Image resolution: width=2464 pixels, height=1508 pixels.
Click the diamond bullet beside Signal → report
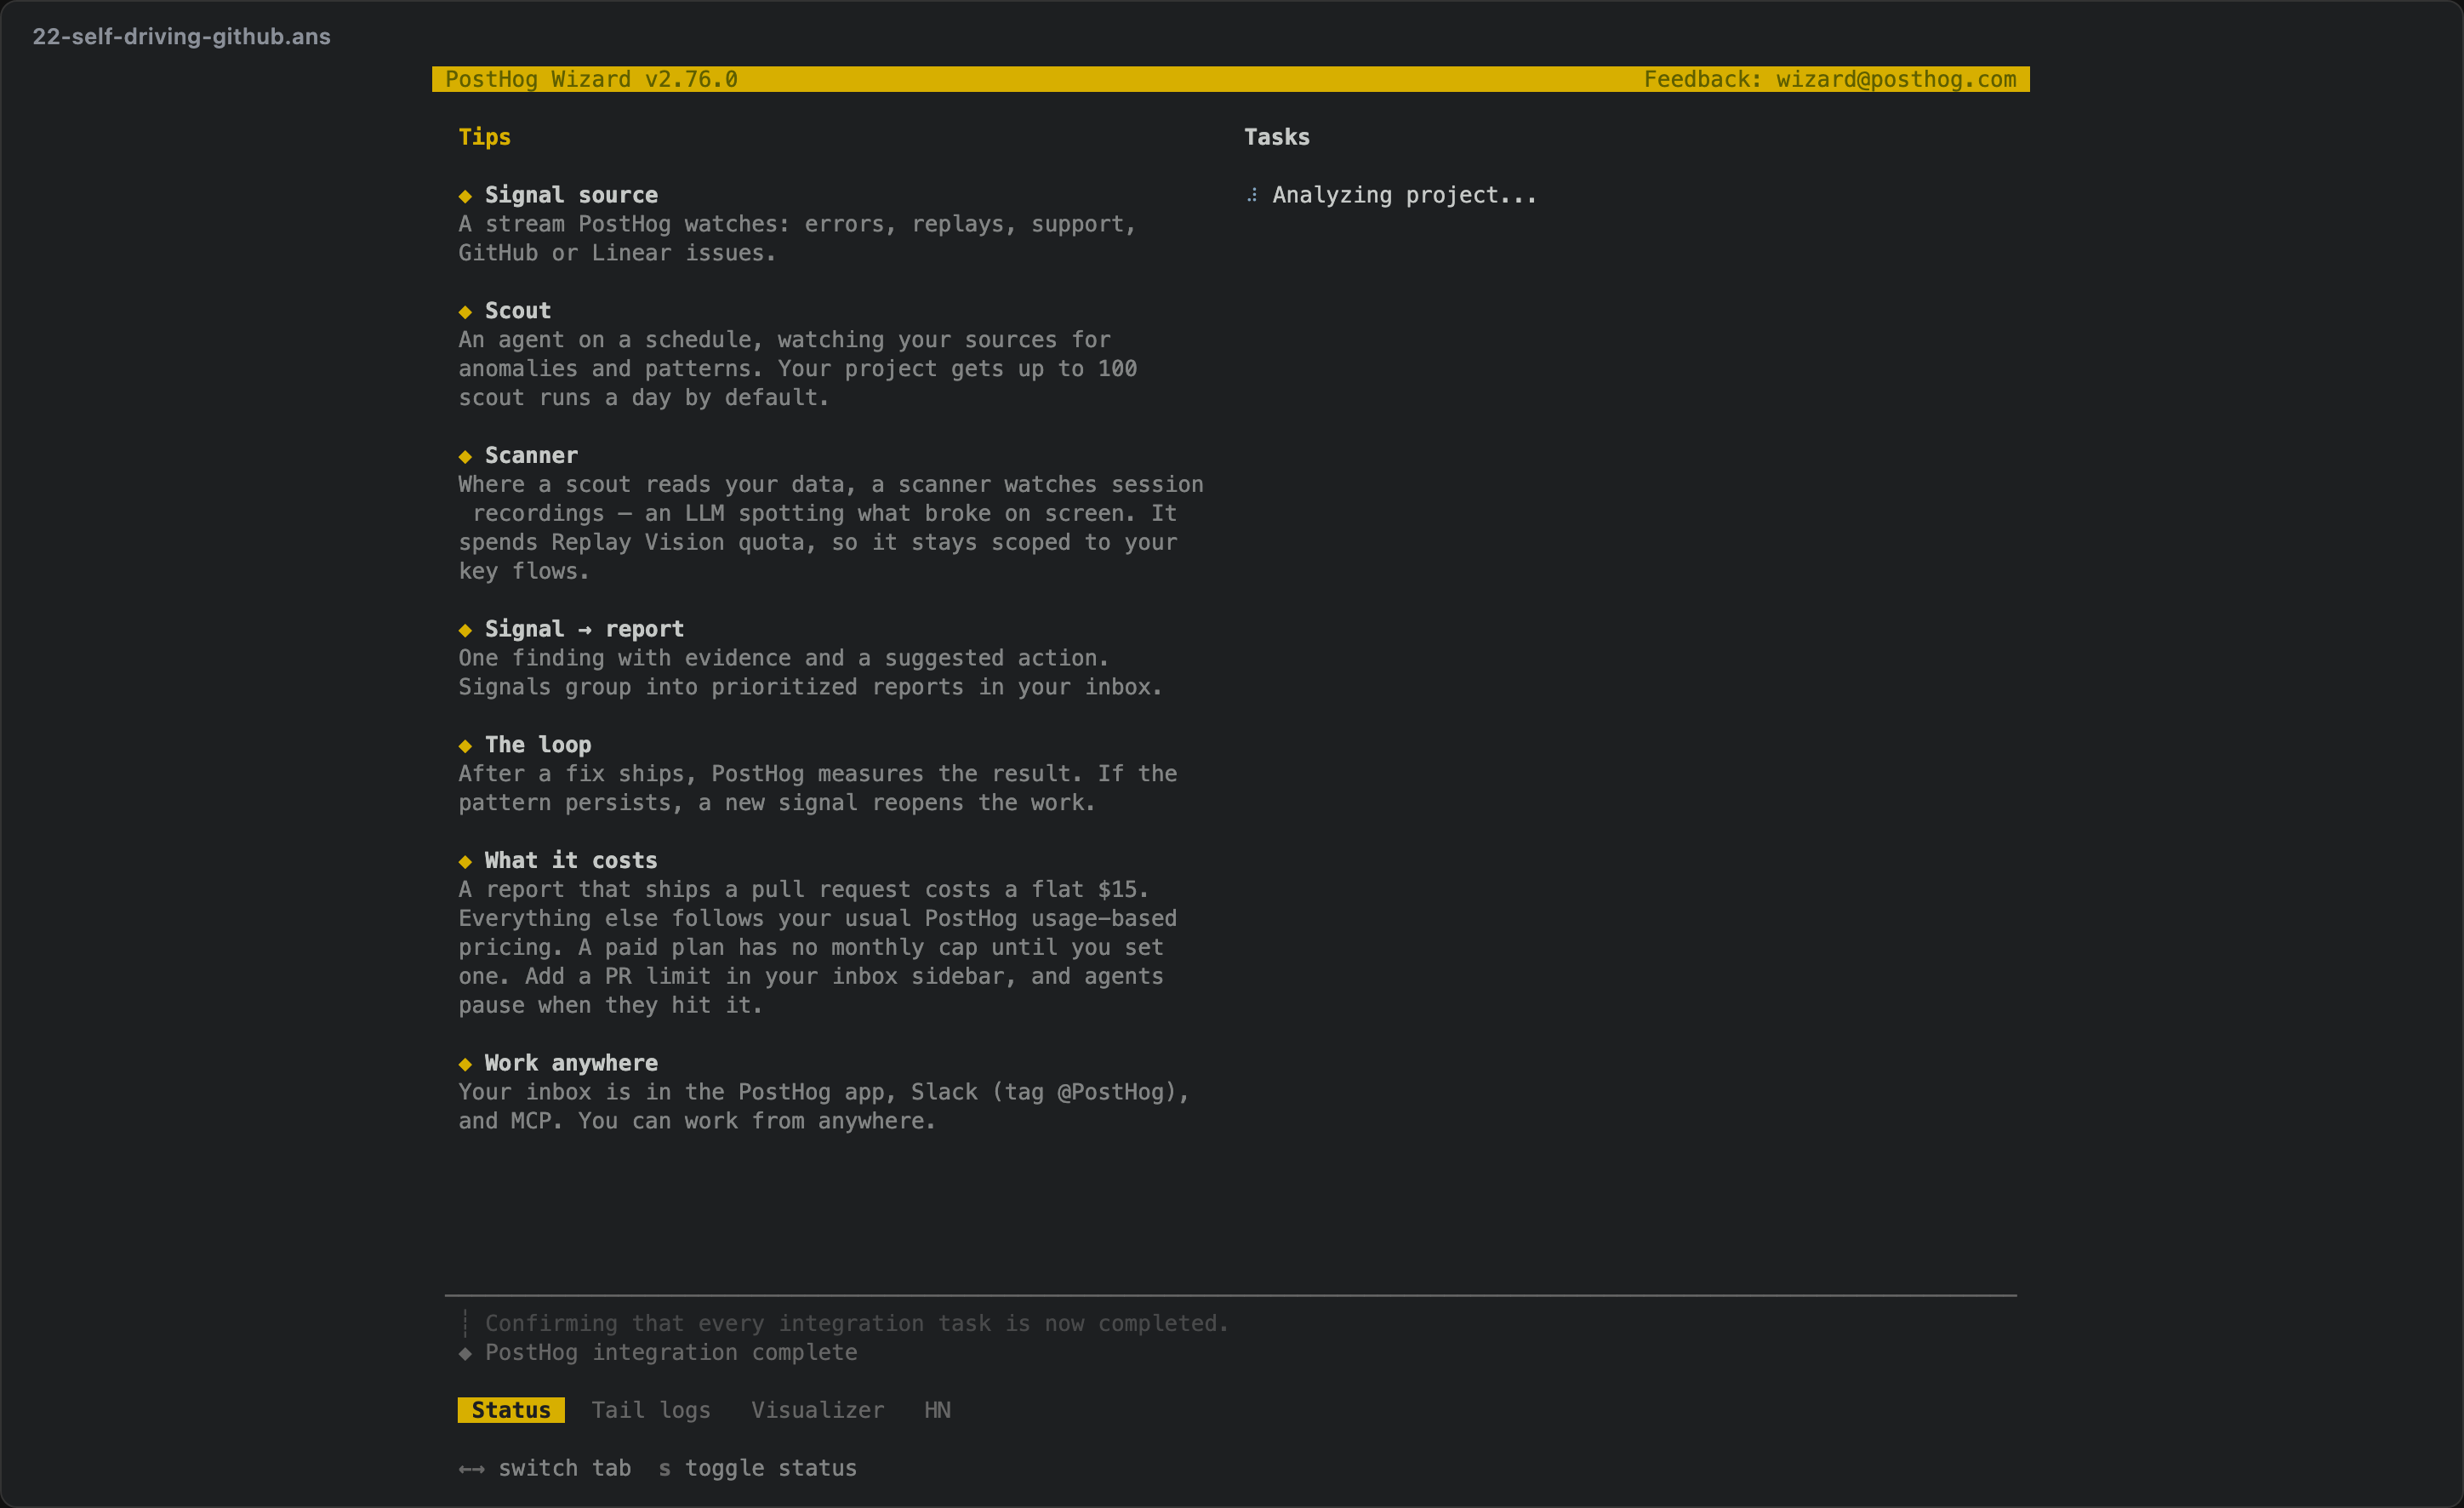pos(465,630)
